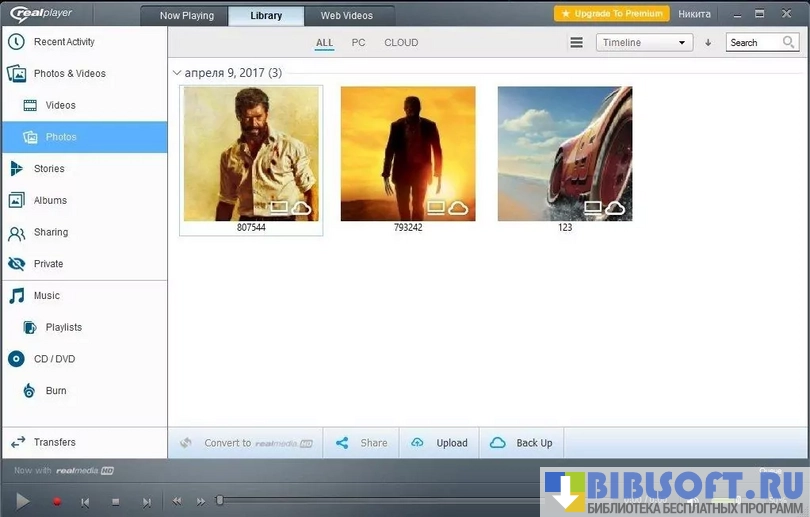Screen dimensions: 810x517
Task: Open the CD / DVD disc icon
Action: [x=16, y=359]
